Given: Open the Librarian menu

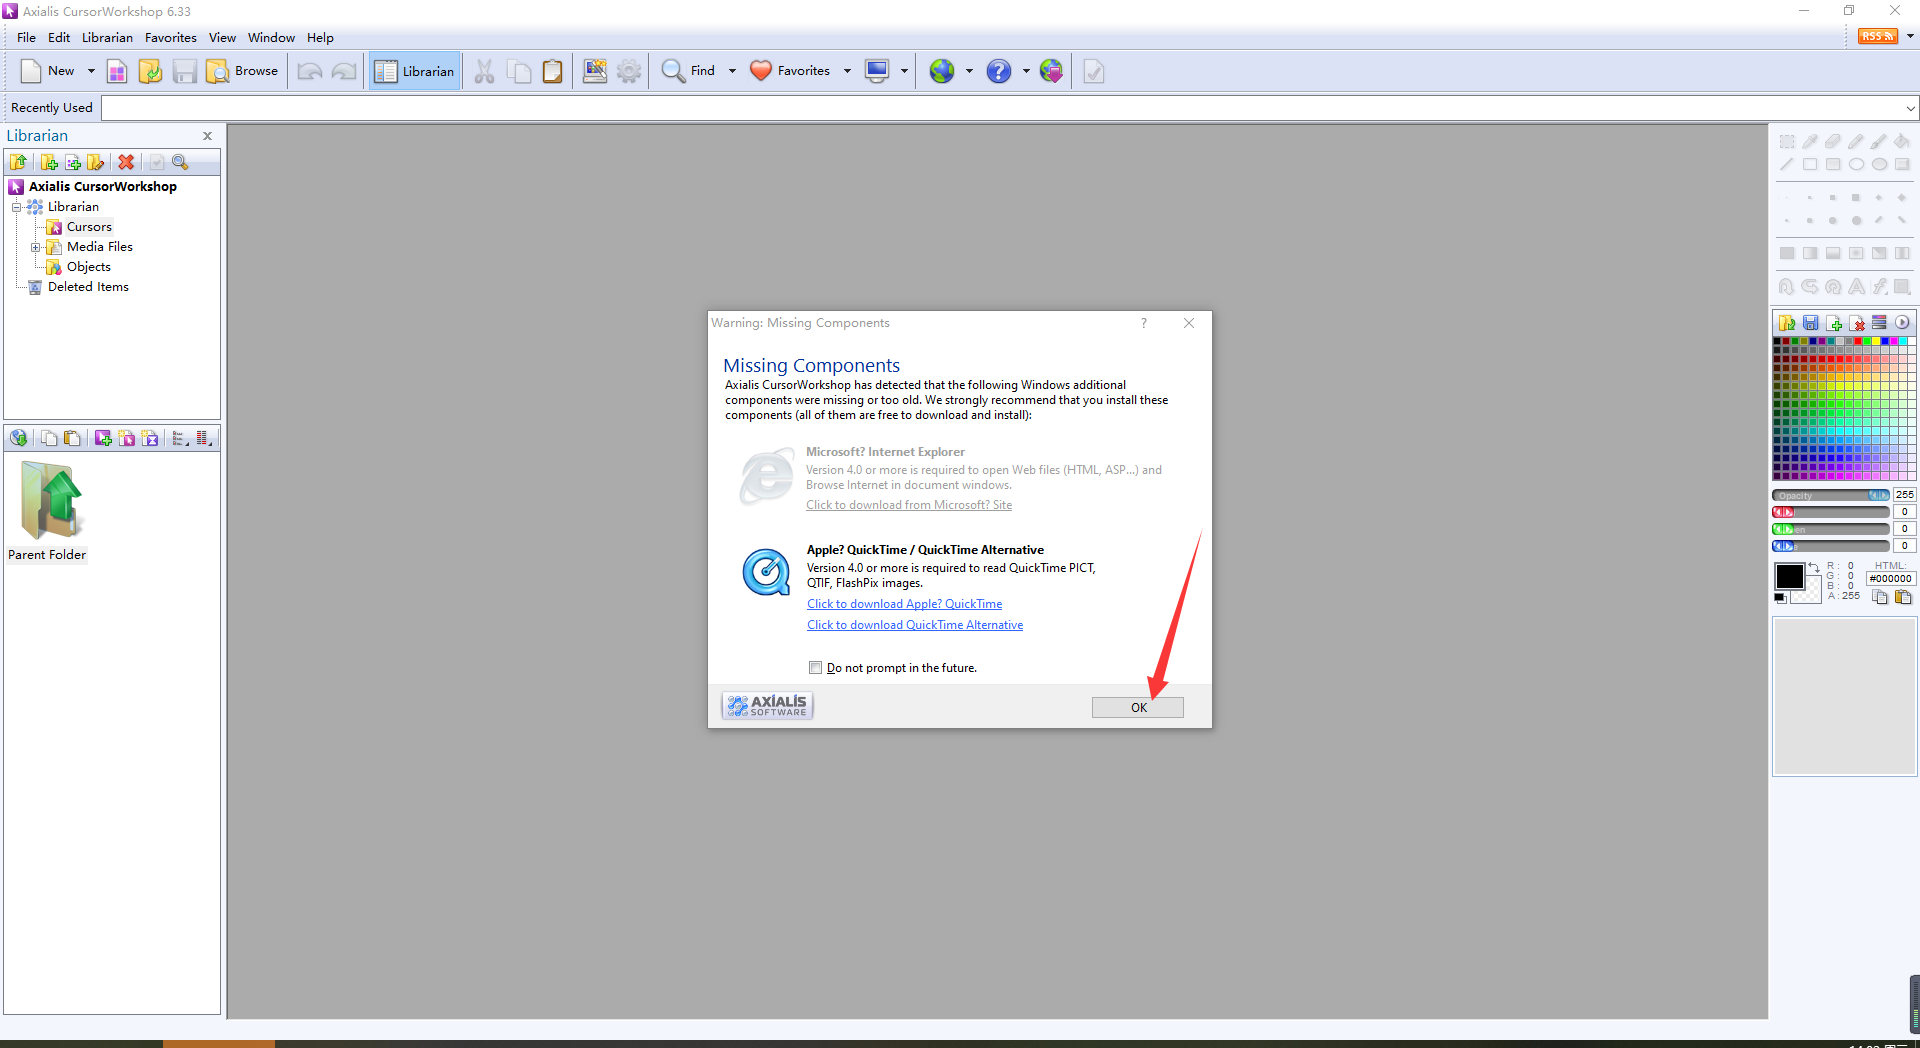Looking at the screenshot, I should tap(107, 38).
